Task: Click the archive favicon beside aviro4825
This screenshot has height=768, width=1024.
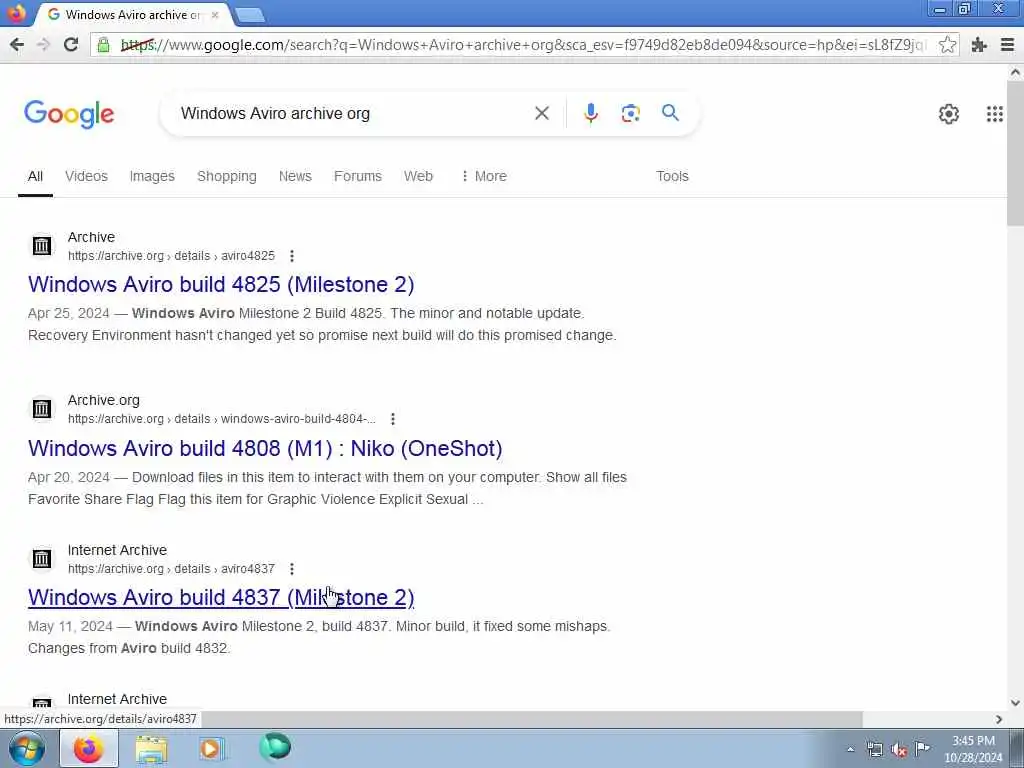Action: 42,246
